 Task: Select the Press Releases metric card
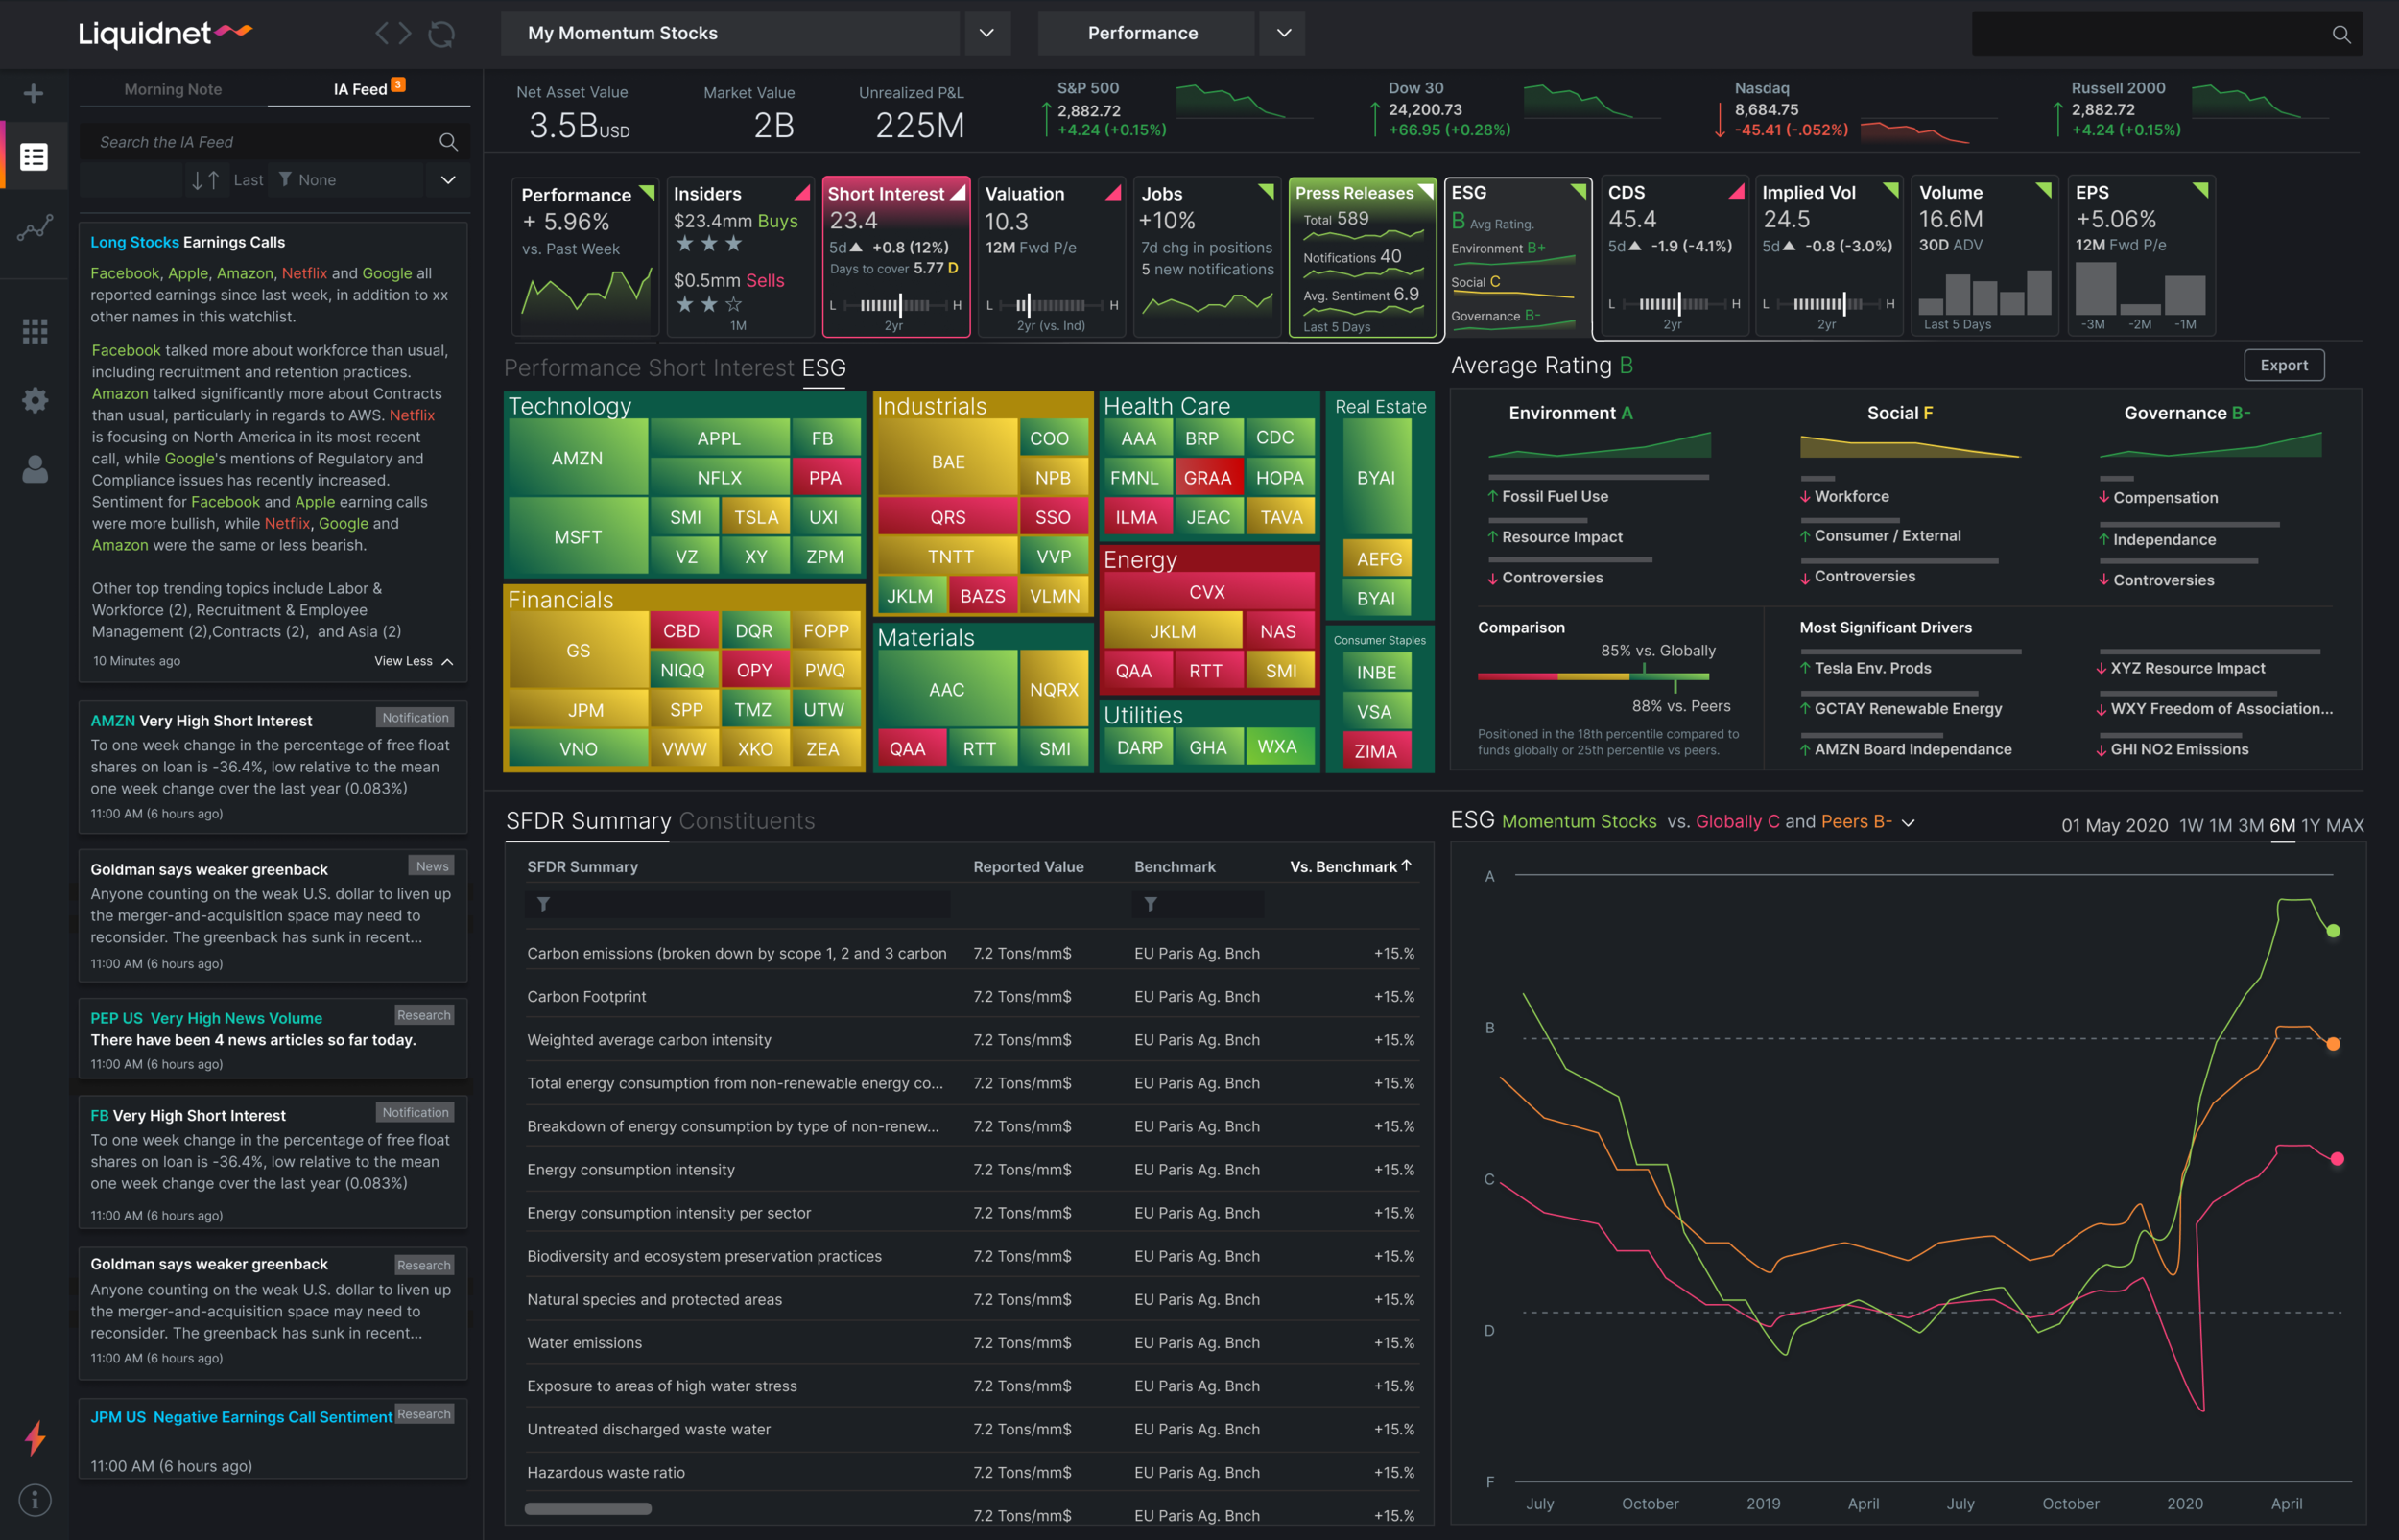[x=1362, y=257]
